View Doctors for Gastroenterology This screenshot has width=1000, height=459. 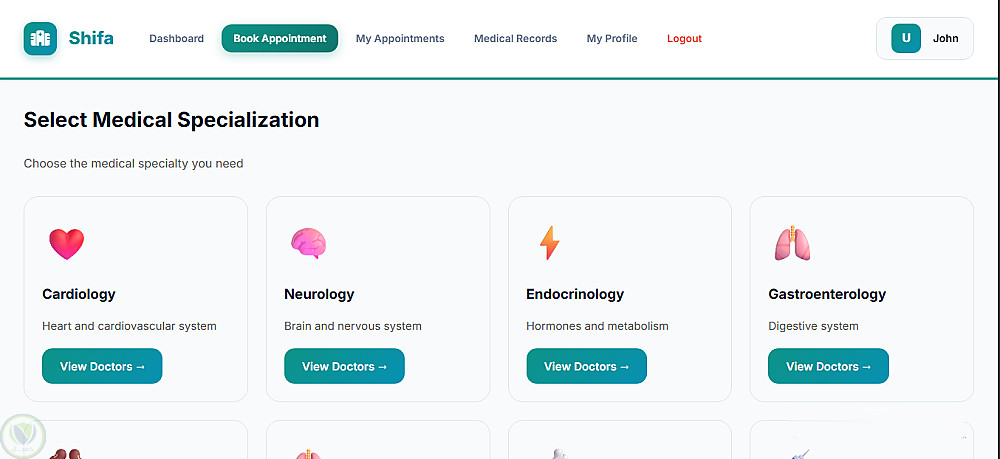pyautogui.click(x=828, y=366)
